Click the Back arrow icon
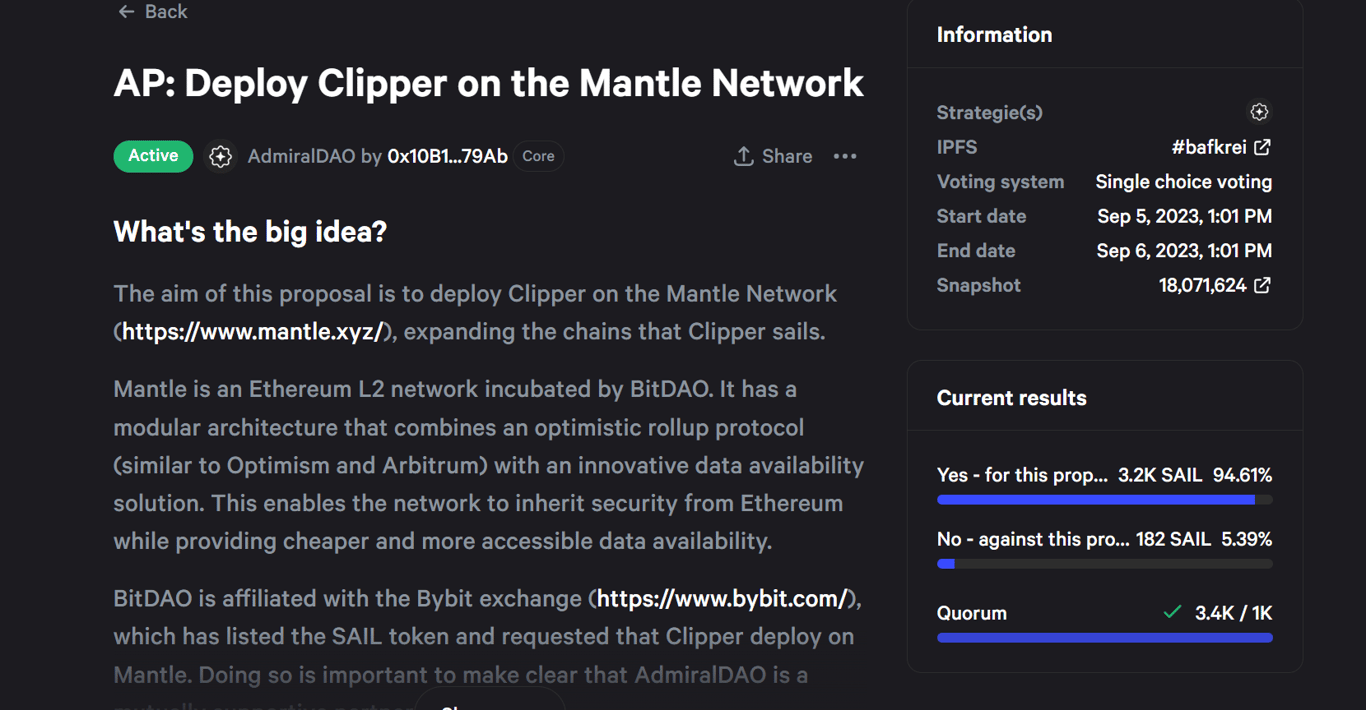1366x710 pixels. [x=126, y=12]
